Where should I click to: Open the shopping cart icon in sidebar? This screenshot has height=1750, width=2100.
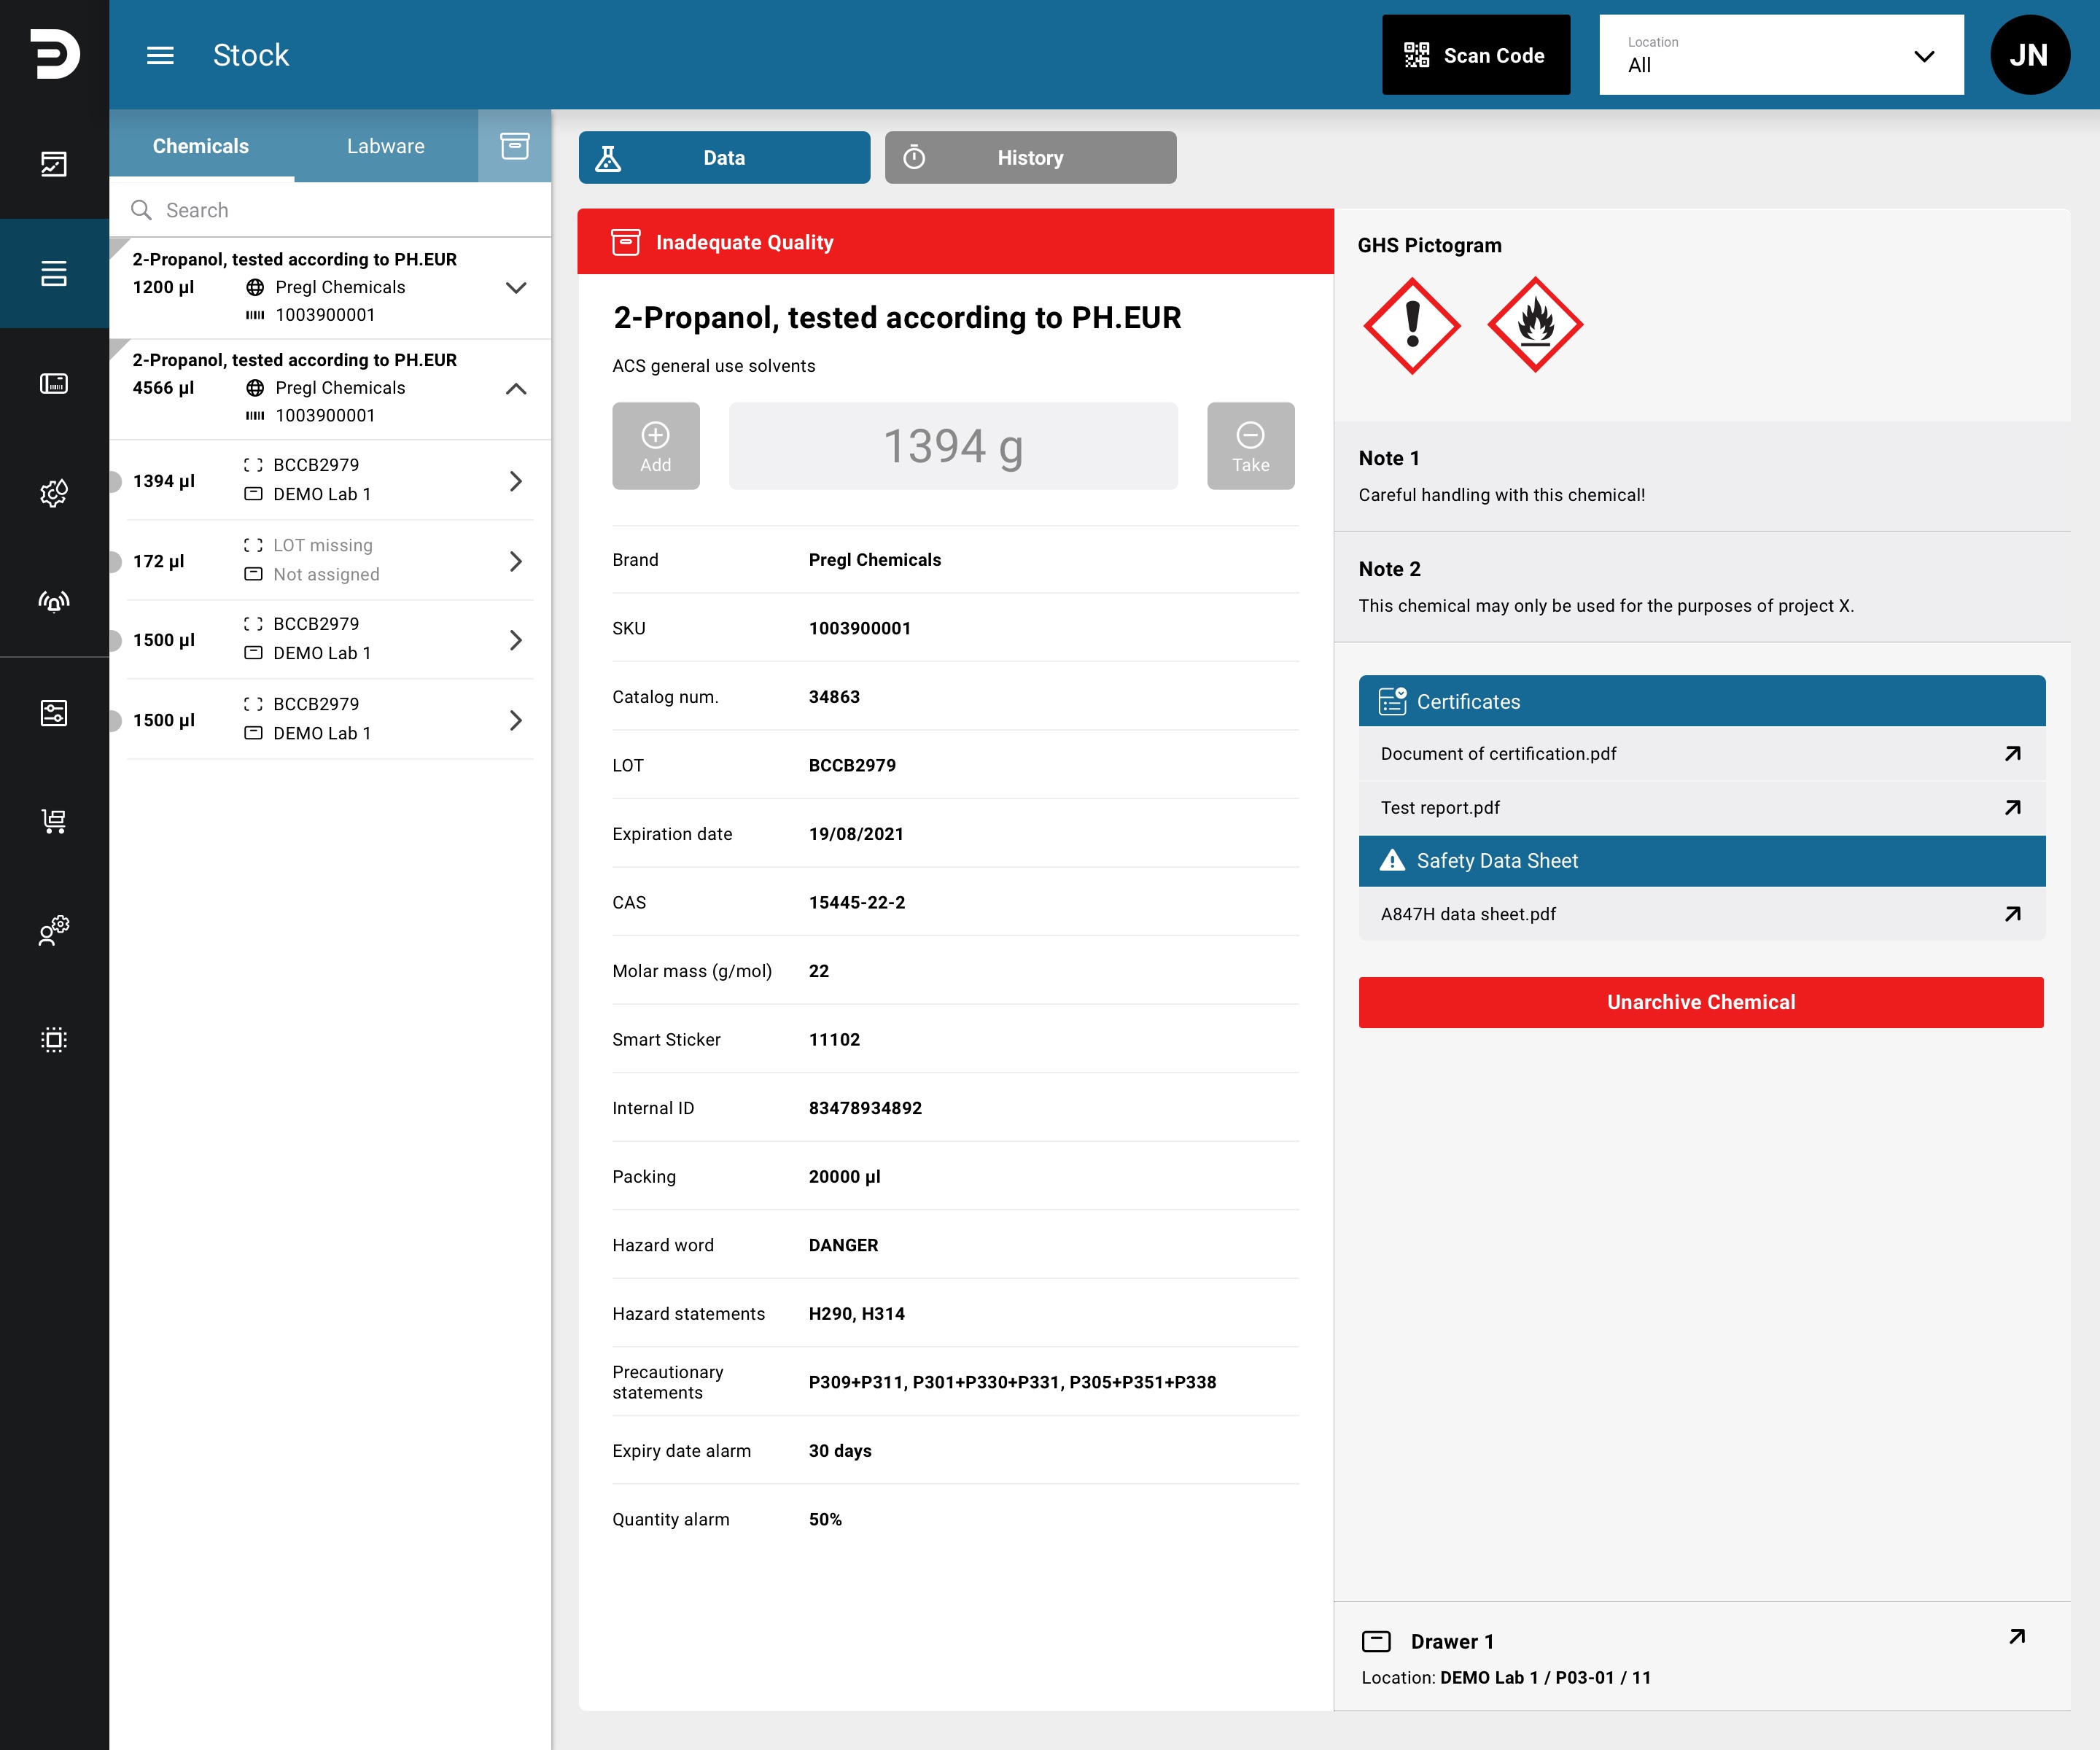point(54,821)
